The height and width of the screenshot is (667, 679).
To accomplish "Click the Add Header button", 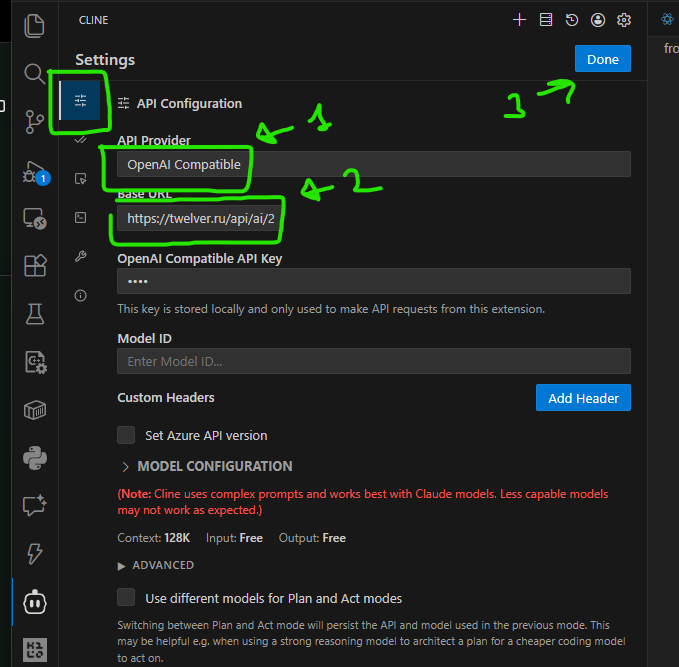I will pos(583,398).
